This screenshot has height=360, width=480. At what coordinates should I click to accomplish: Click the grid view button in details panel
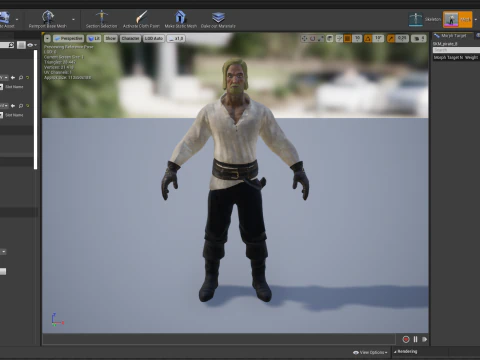[x=21, y=45]
